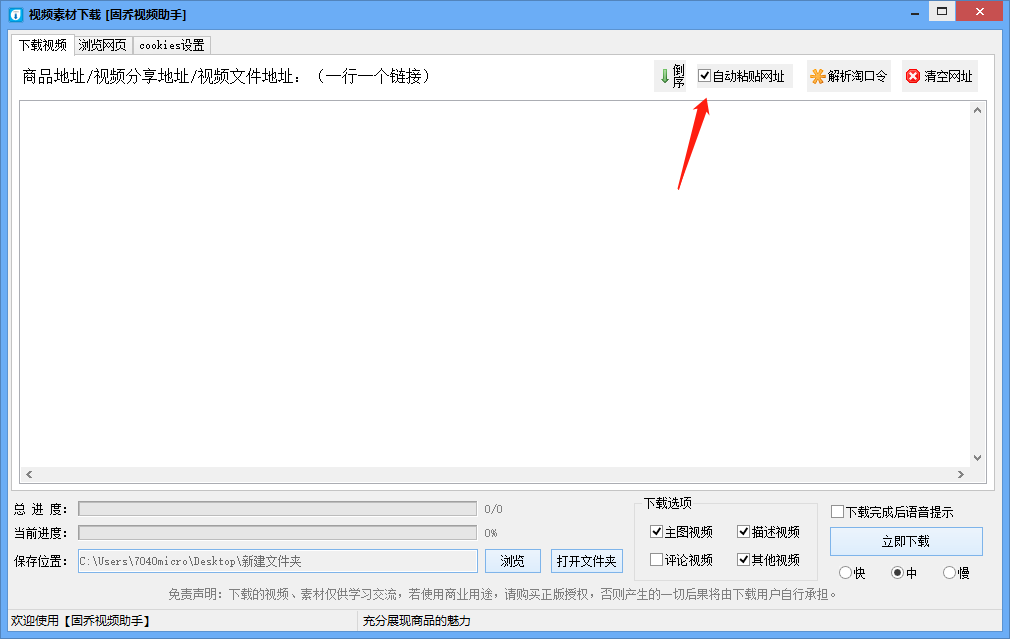The image size is (1010, 639).
Task: Click the 立即下载 download button
Action: (906, 541)
